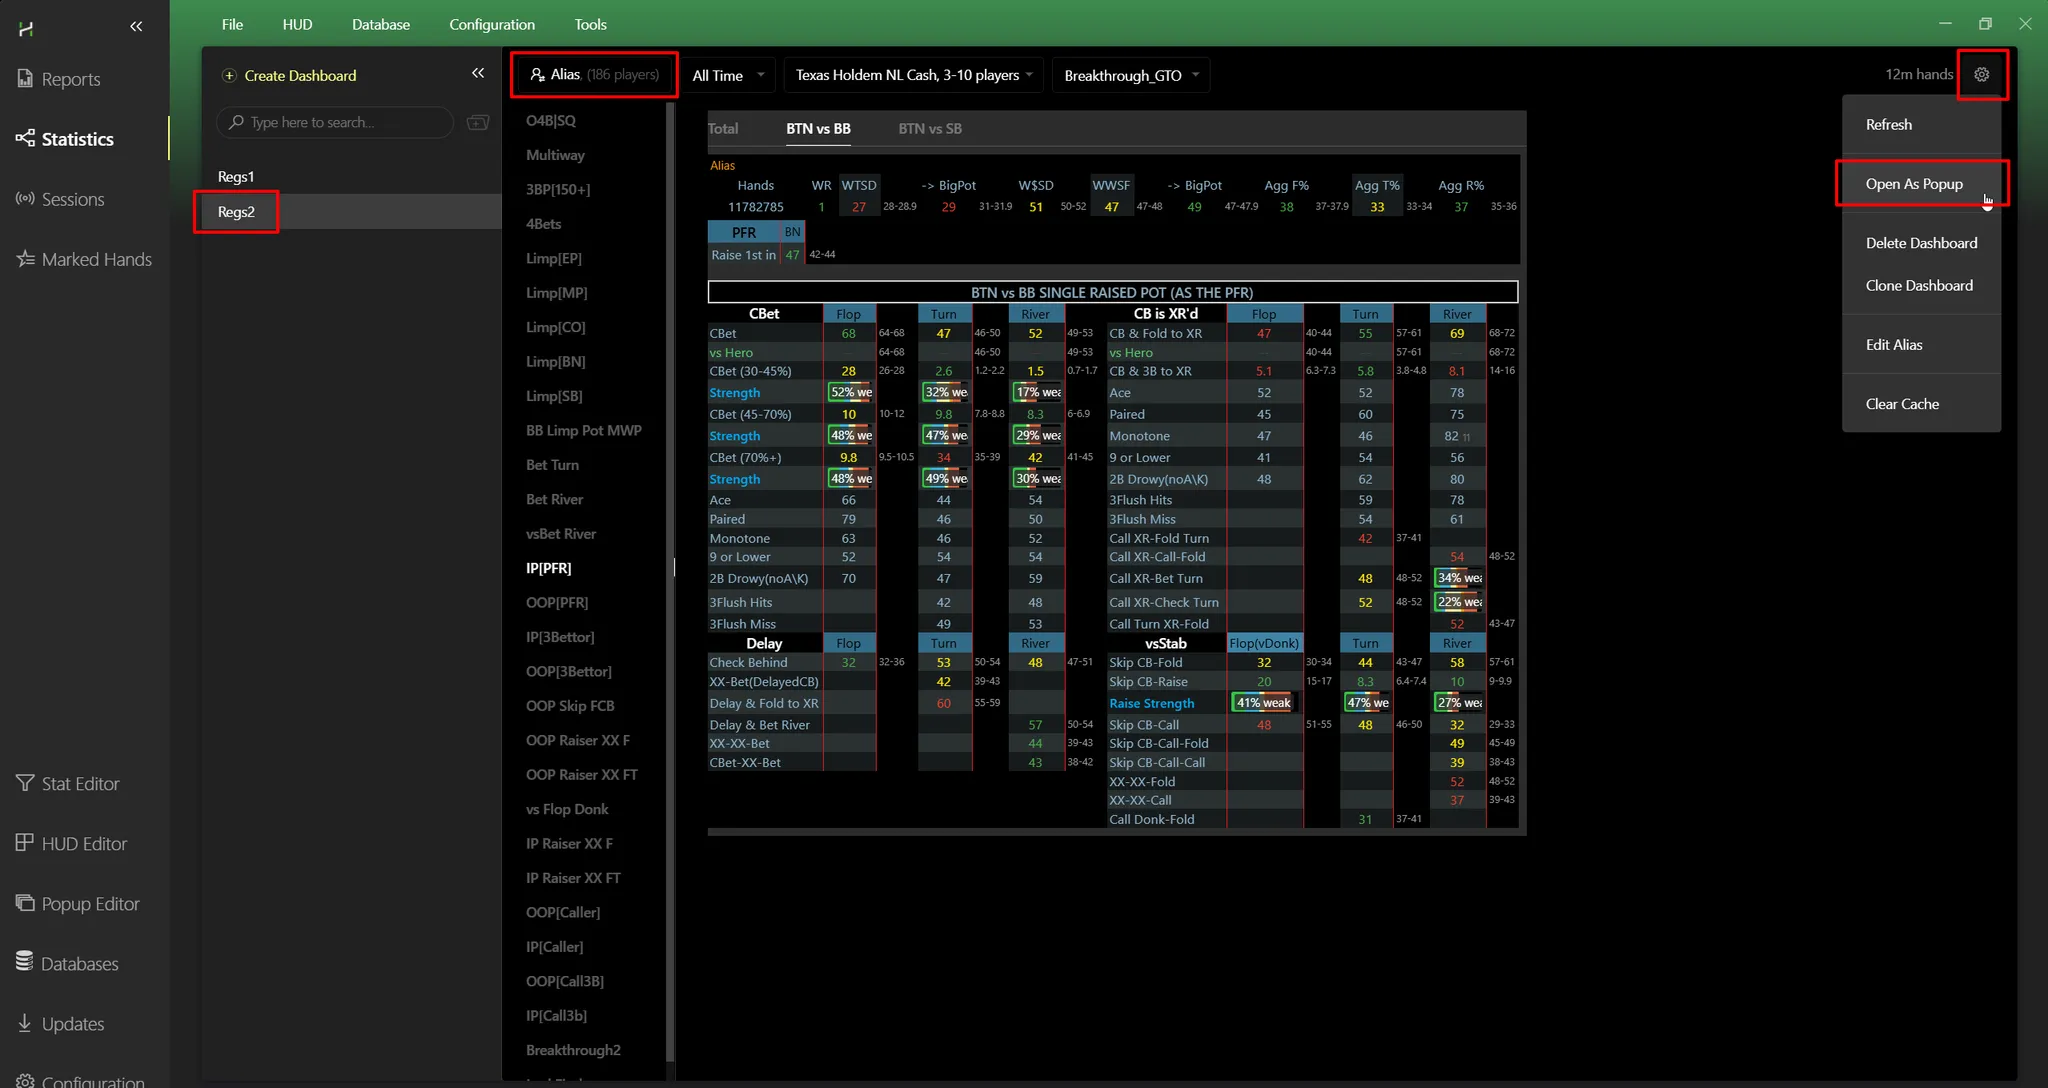Open the OOP[PFR] stats page

556,602
